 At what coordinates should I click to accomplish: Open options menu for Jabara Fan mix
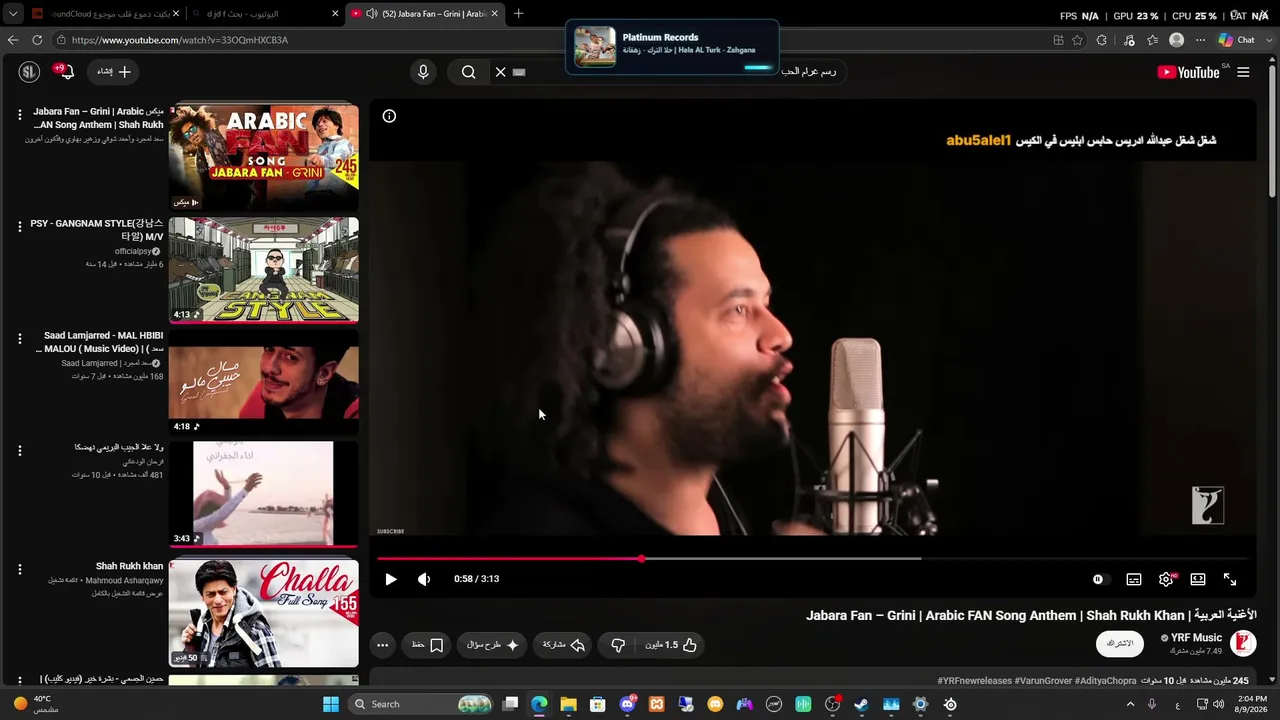[x=19, y=115]
